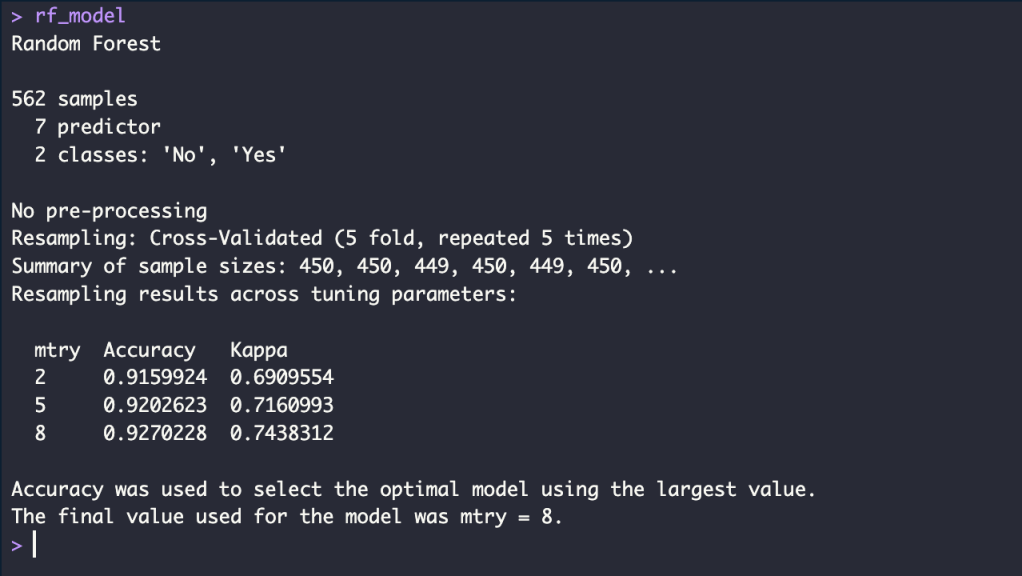Click the '562 samples' text
This screenshot has width=1022, height=576.
tap(74, 99)
